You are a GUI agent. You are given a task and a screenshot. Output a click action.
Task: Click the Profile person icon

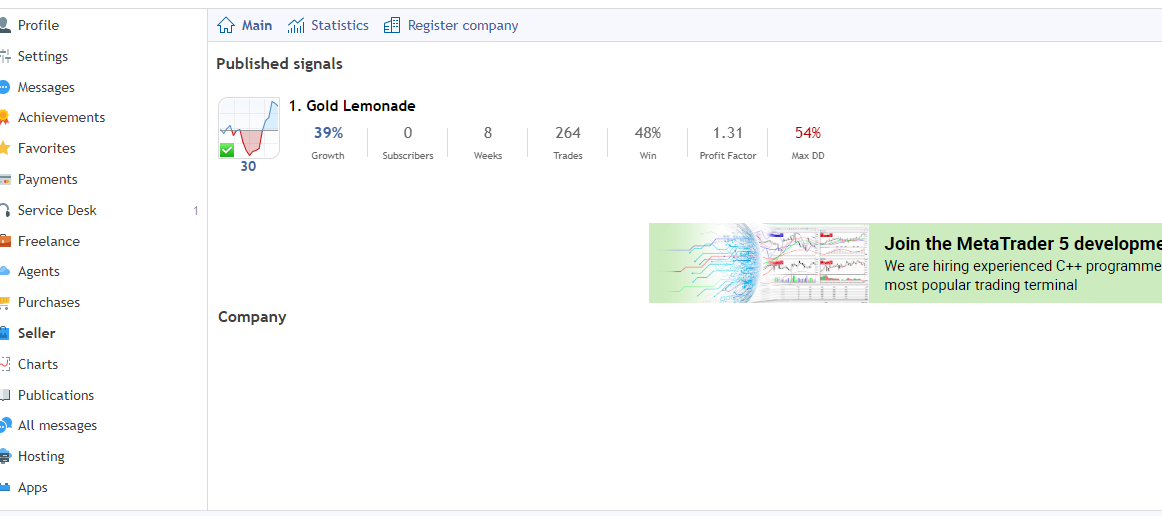click(4, 25)
